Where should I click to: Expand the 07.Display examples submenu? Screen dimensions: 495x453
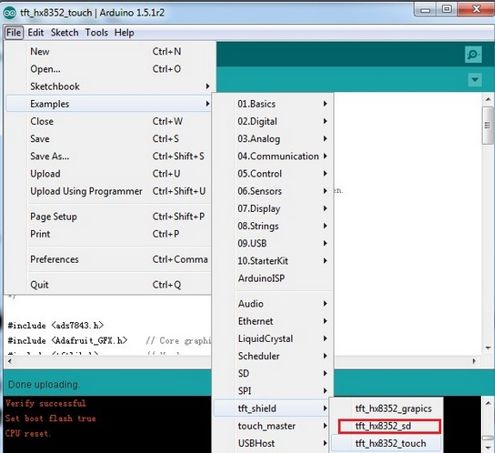(x=273, y=209)
